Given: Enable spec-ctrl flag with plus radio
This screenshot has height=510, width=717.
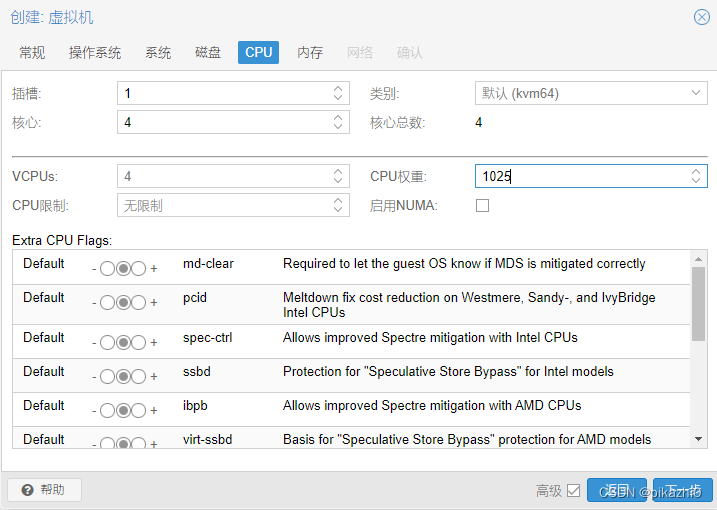Looking at the screenshot, I should tap(139, 343).
